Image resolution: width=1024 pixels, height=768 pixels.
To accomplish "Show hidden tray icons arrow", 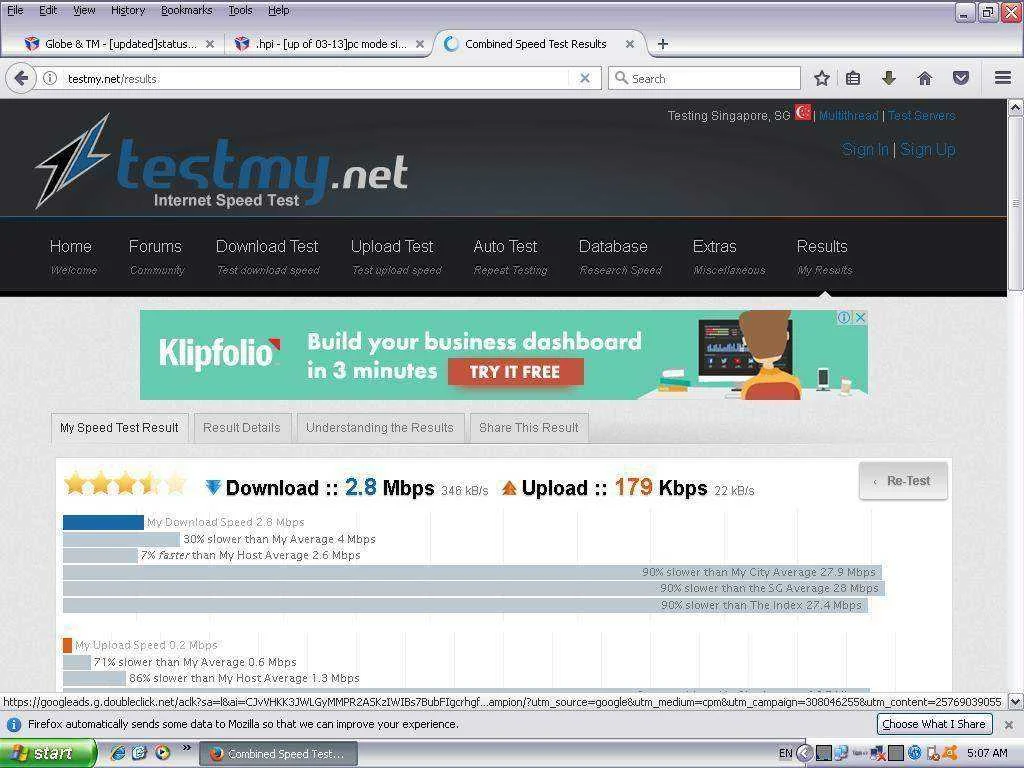I will pos(805,753).
